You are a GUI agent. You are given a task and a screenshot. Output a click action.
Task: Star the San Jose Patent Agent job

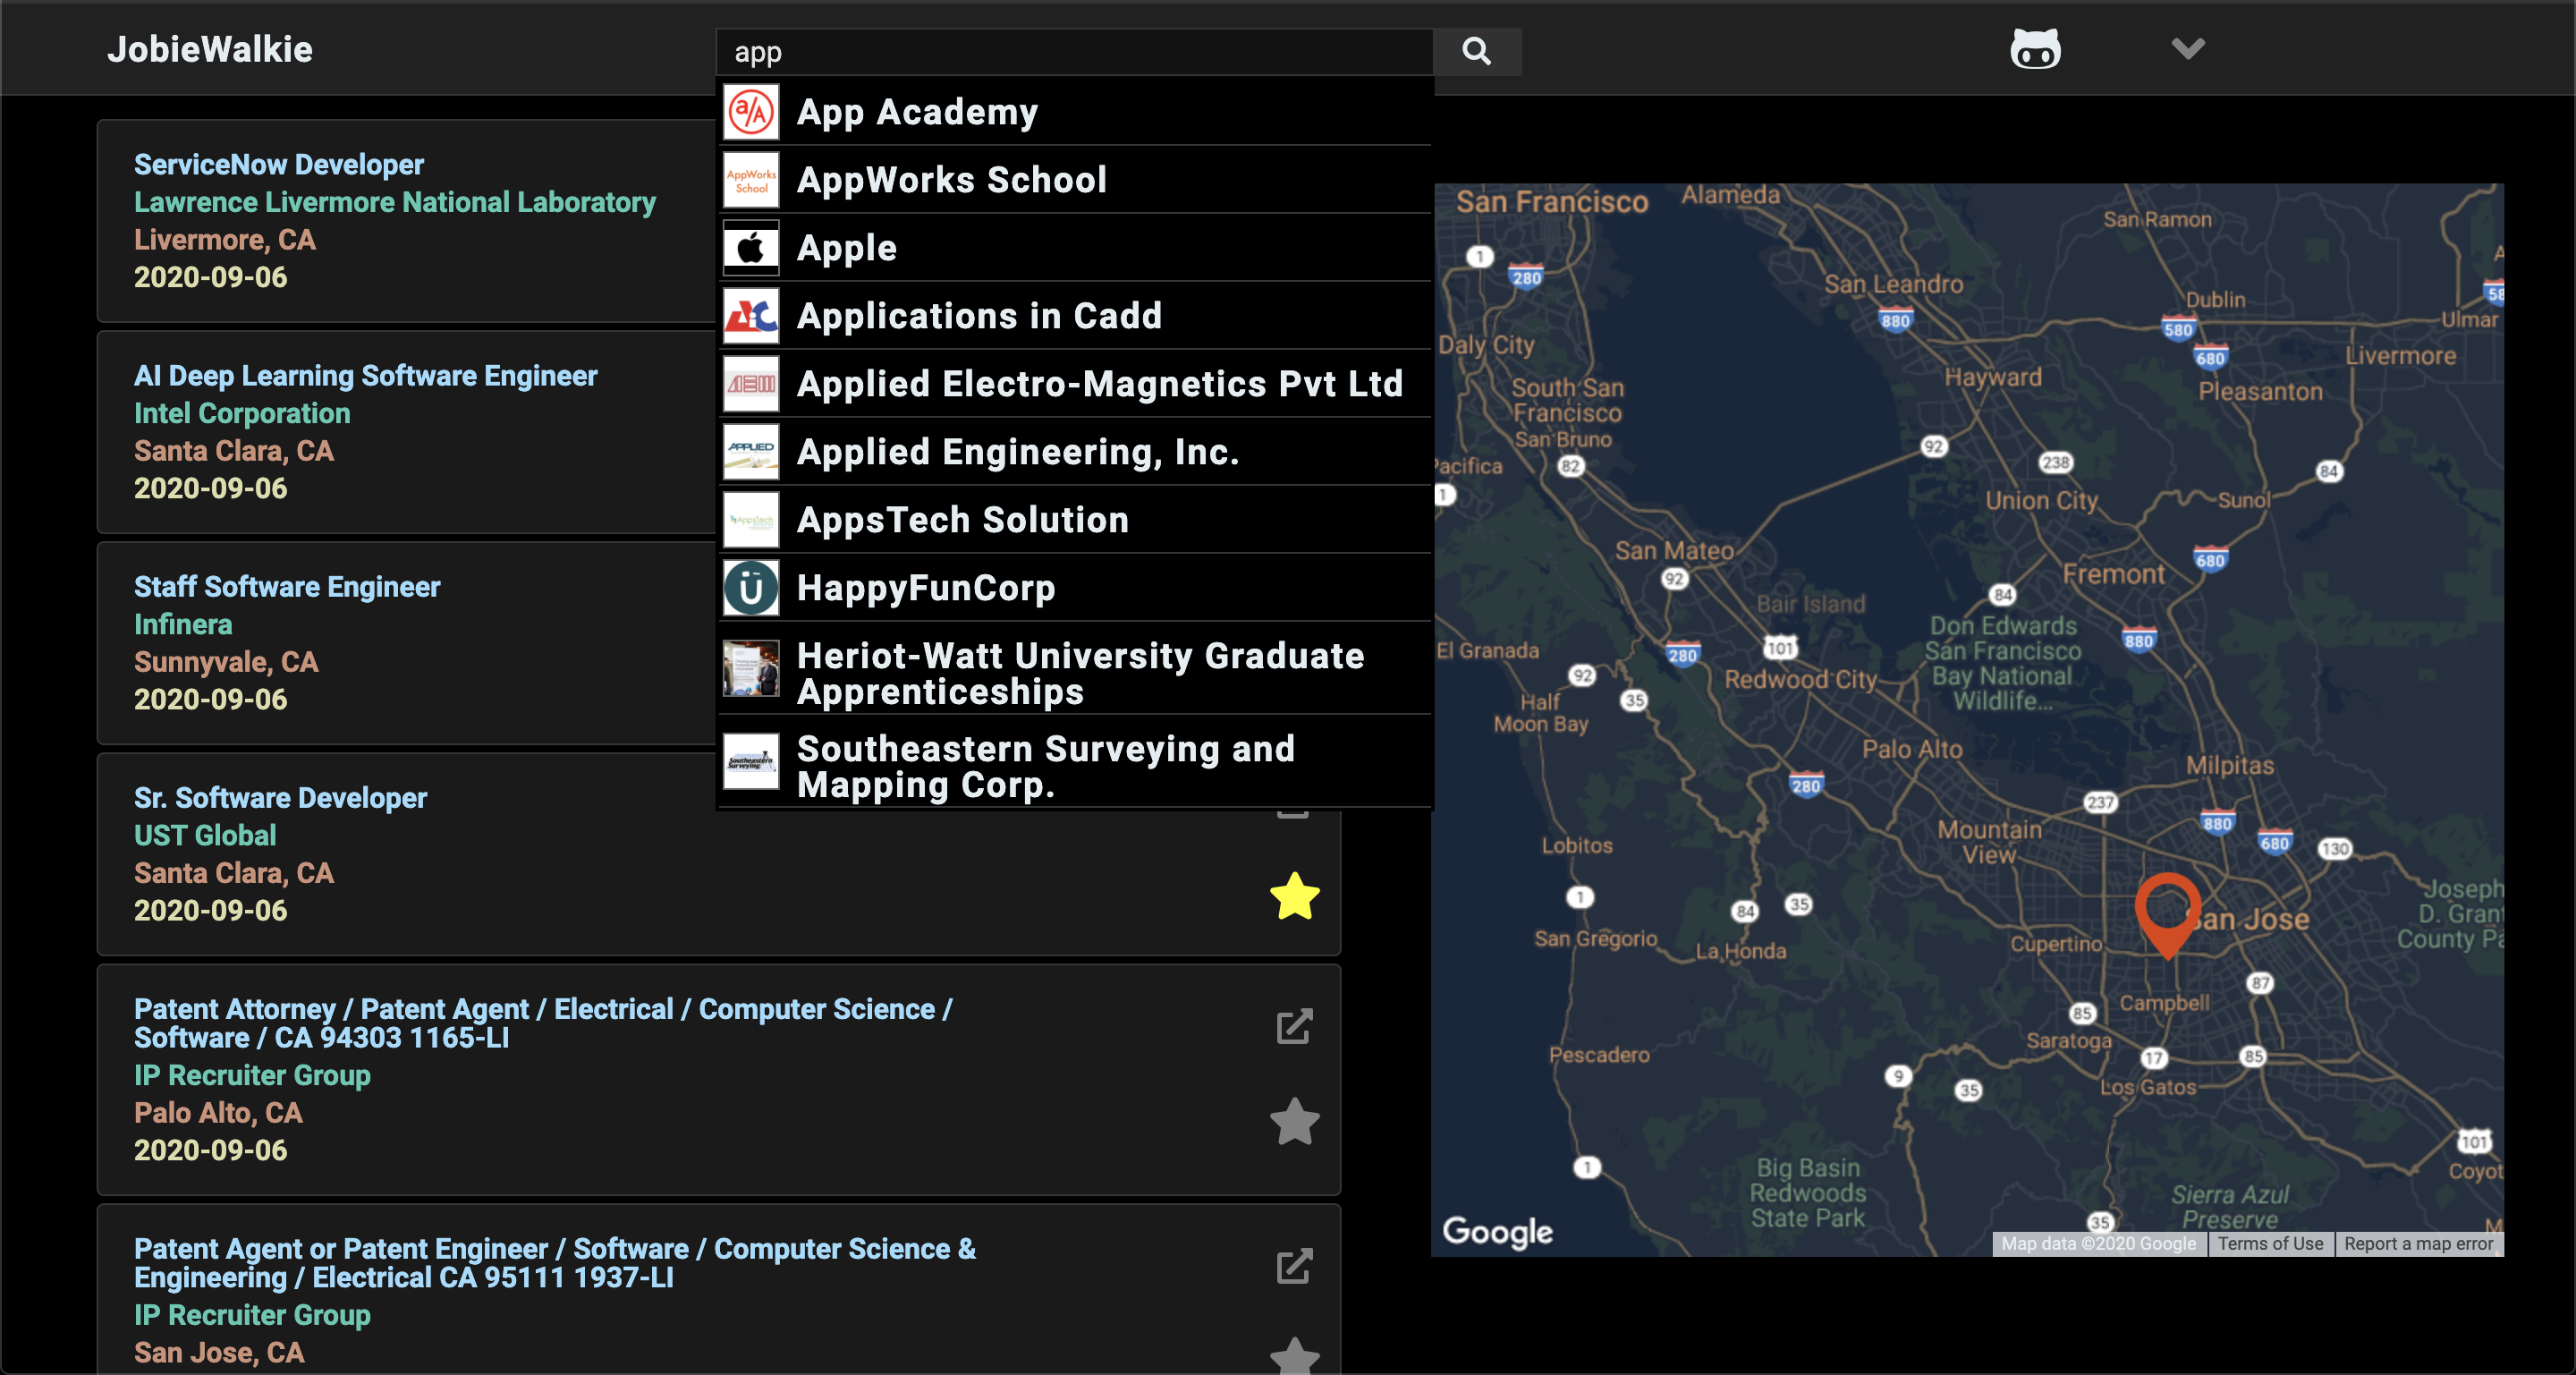point(1294,1356)
